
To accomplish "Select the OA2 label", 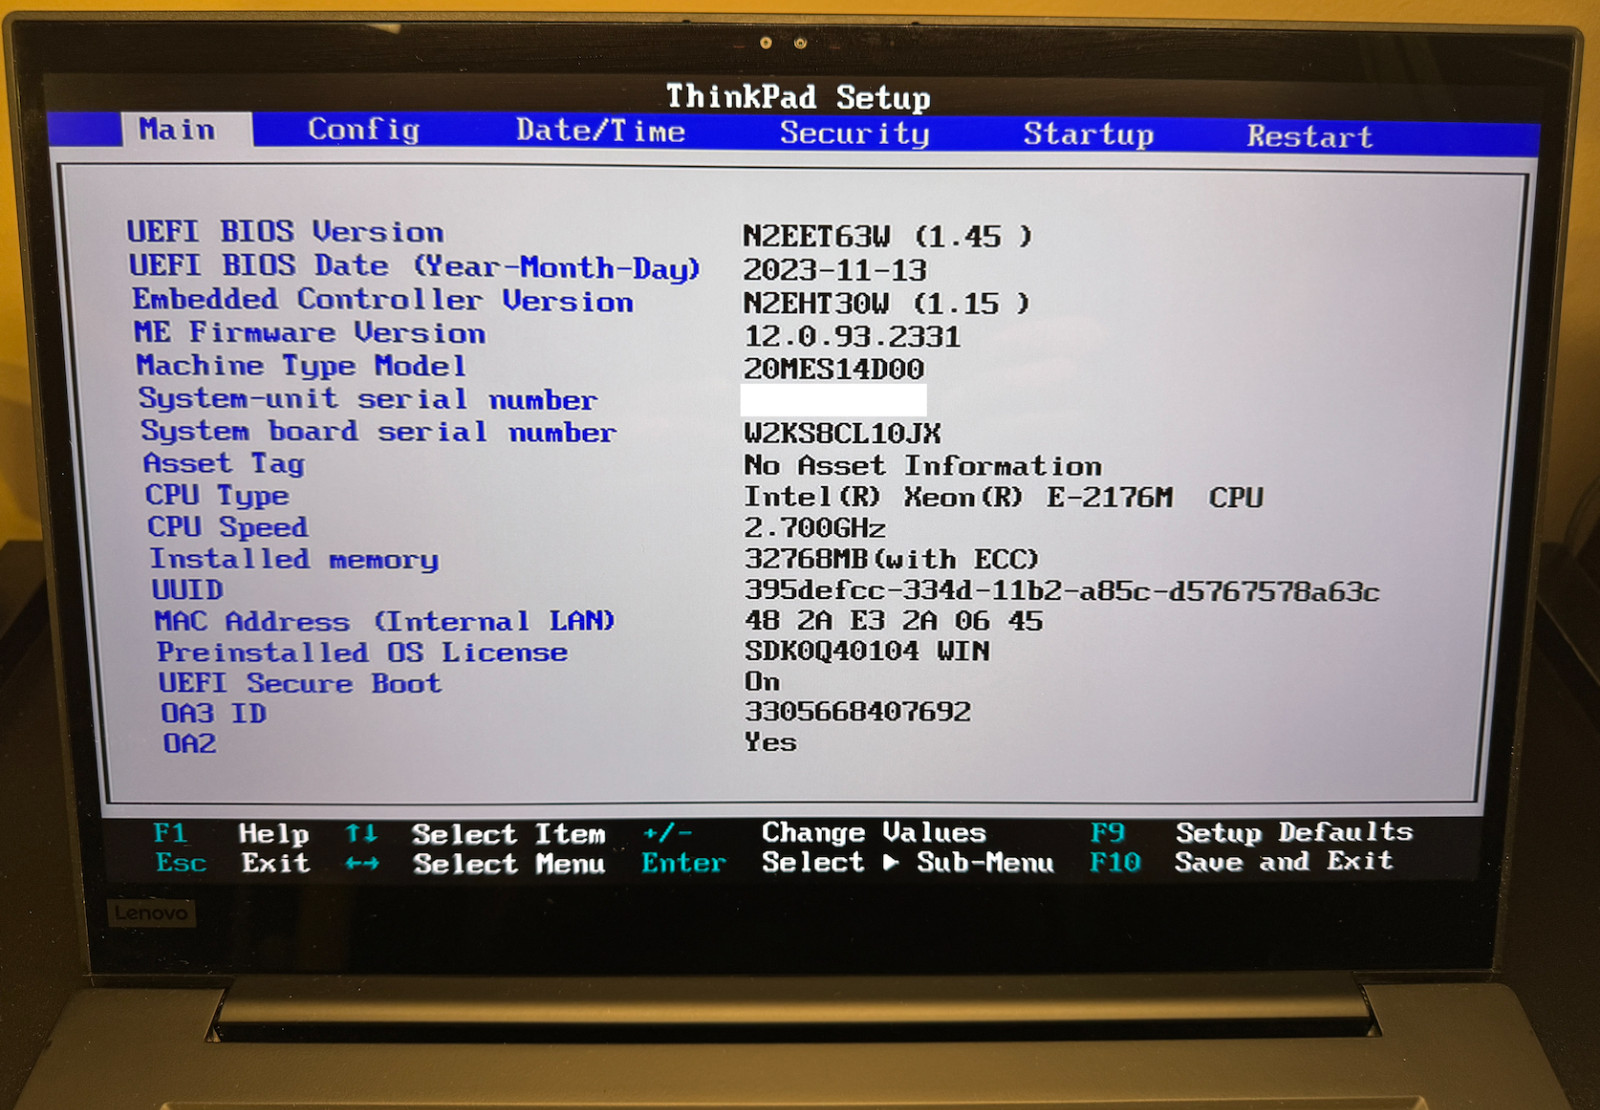I will (189, 743).
